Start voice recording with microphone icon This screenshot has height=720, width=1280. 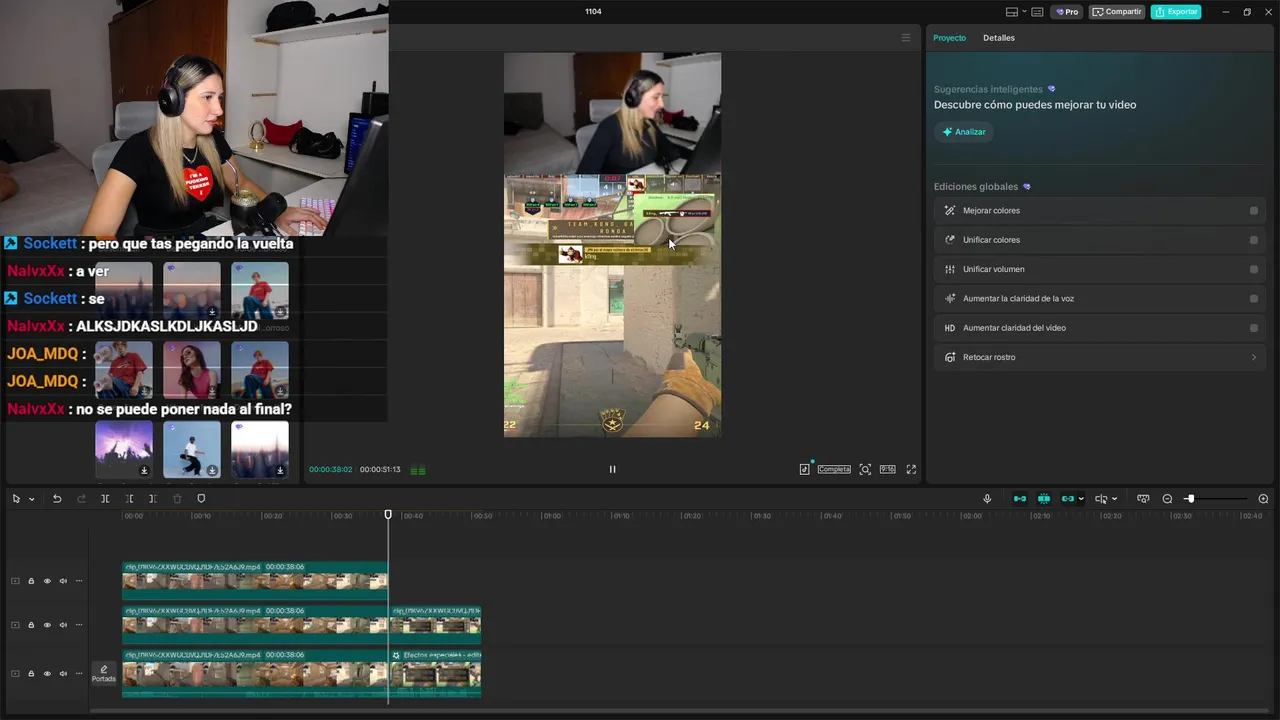coord(987,498)
